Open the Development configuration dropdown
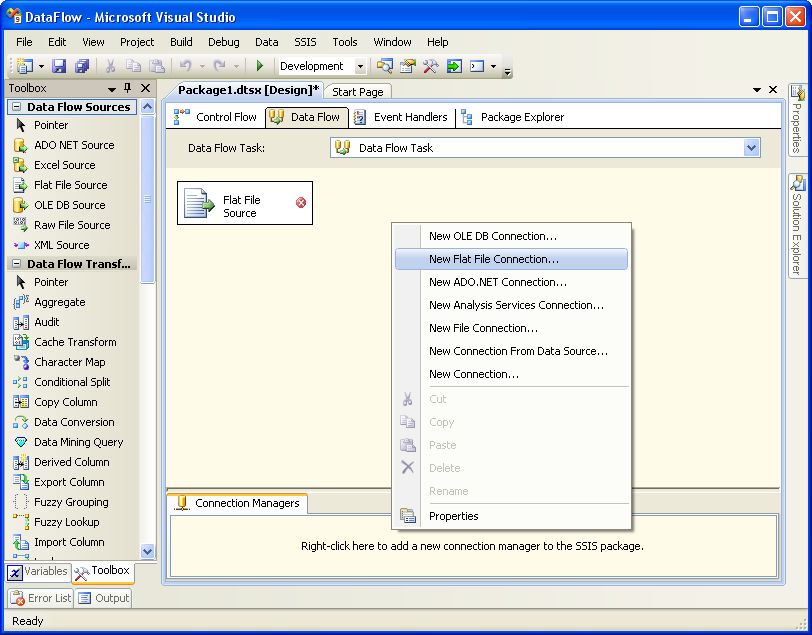 tap(360, 66)
